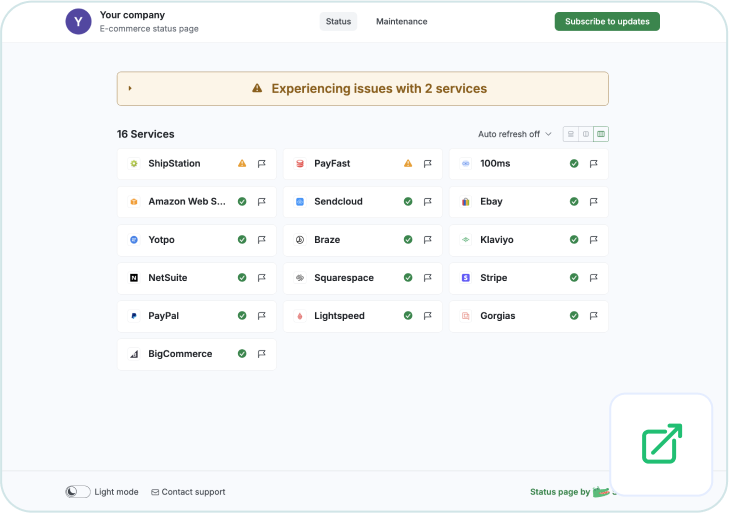Click the flag icon on ShipStation card
Image resolution: width=729 pixels, height=513 pixels.
pos(262,164)
